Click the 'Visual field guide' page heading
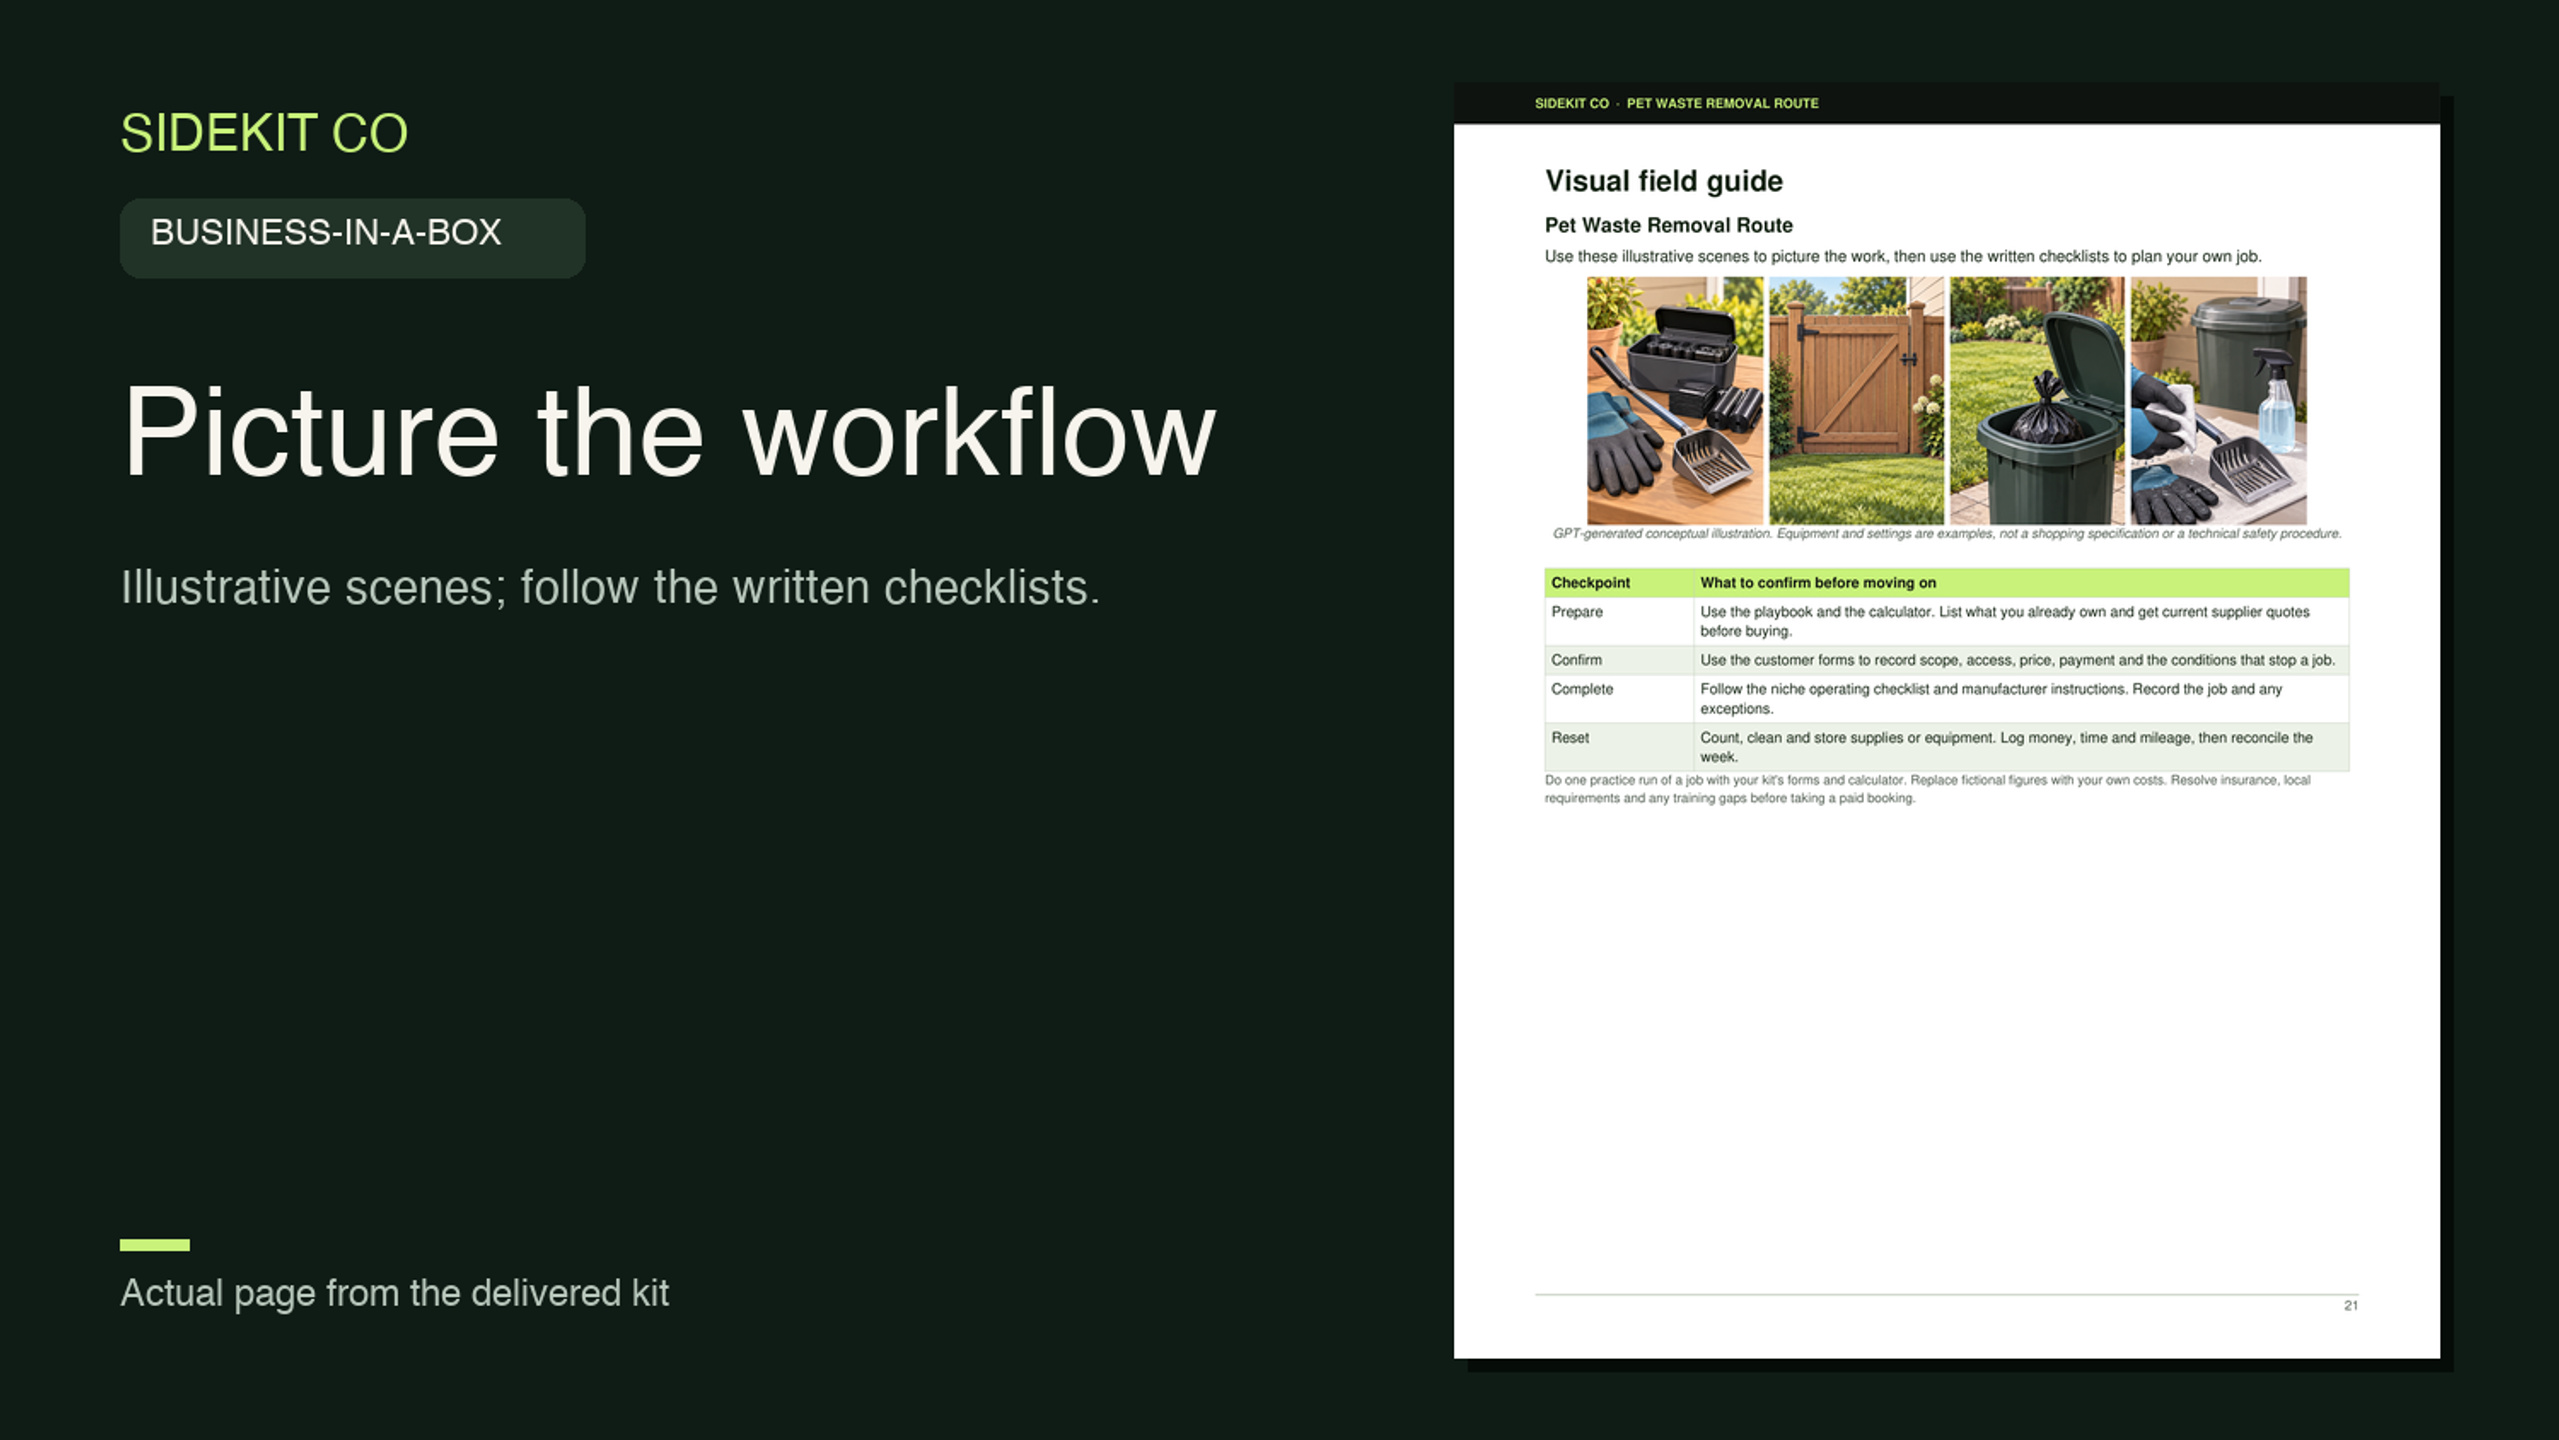The height and width of the screenshot is (1440, 2559). (x=1663, y=181)
